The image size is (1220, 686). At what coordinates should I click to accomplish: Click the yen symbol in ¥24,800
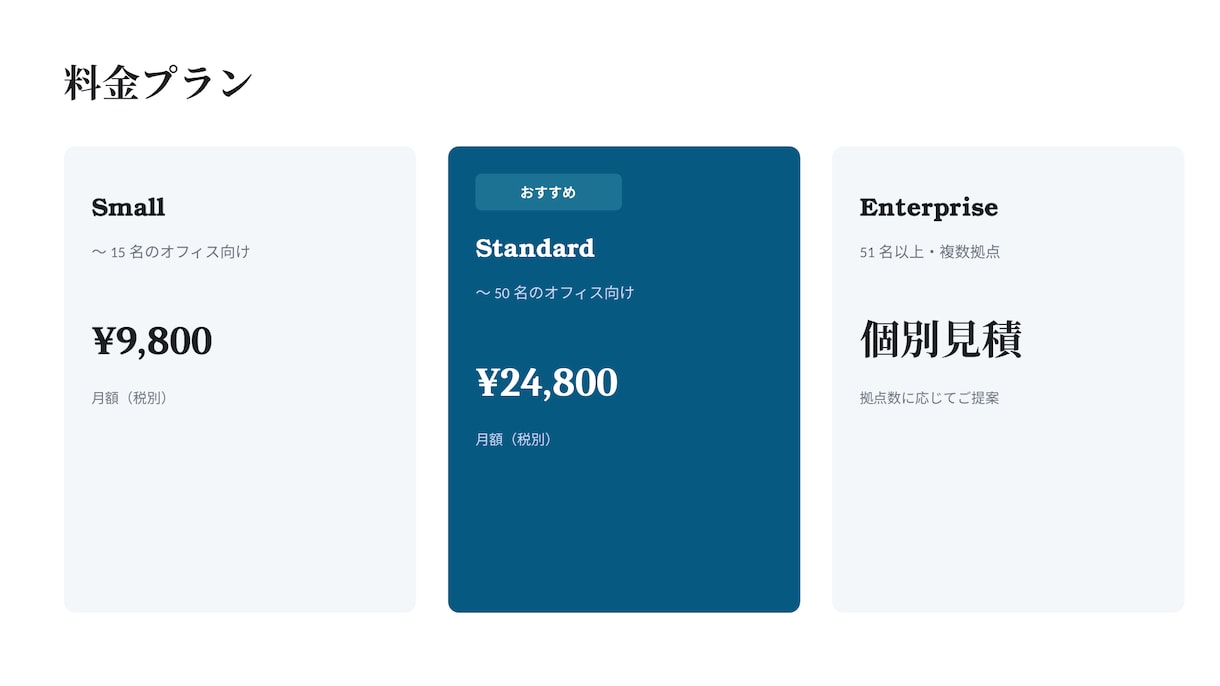(x=488, y=382)
